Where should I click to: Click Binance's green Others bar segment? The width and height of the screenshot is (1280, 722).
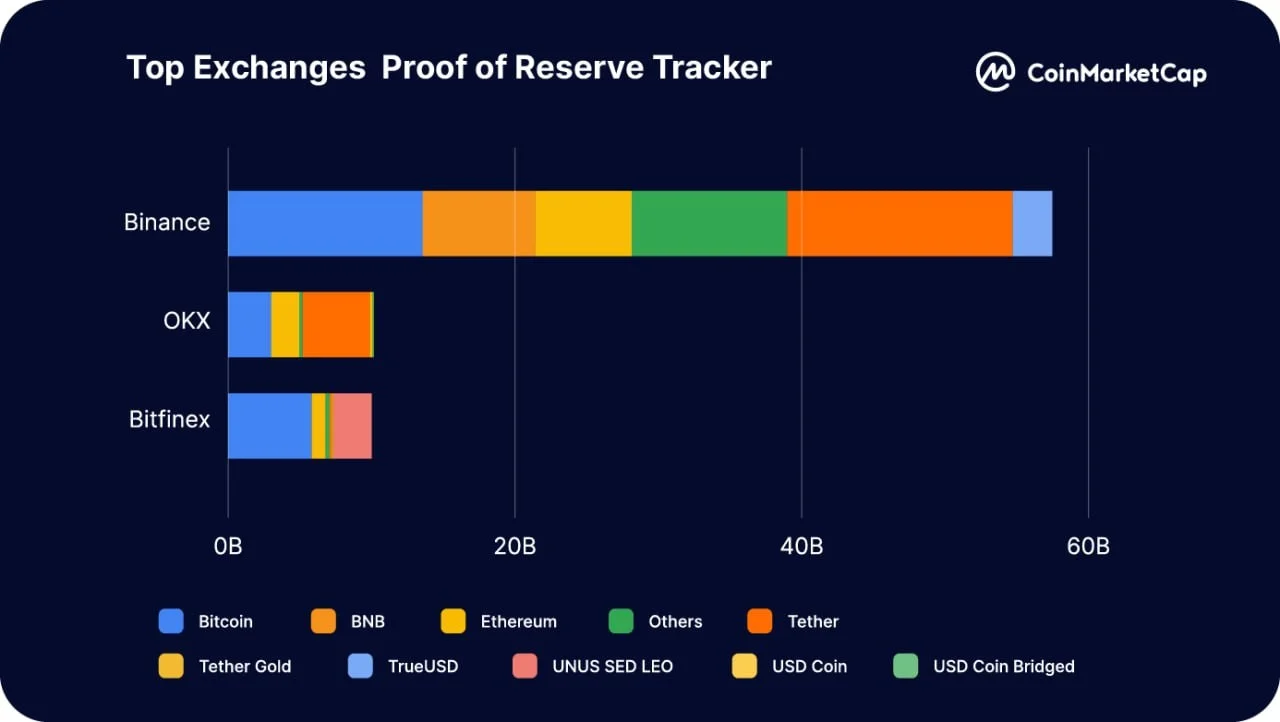tap(709, 223)
